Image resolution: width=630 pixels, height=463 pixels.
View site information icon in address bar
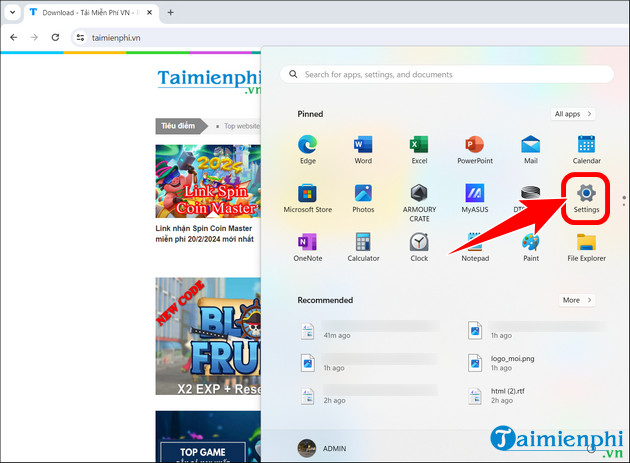(80, 37)
